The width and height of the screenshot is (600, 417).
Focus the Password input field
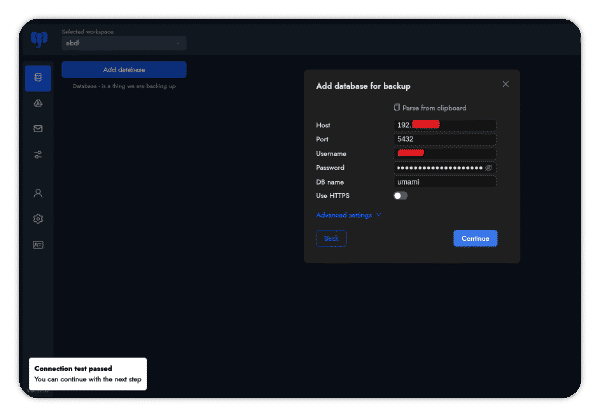(x=445, y=168)
